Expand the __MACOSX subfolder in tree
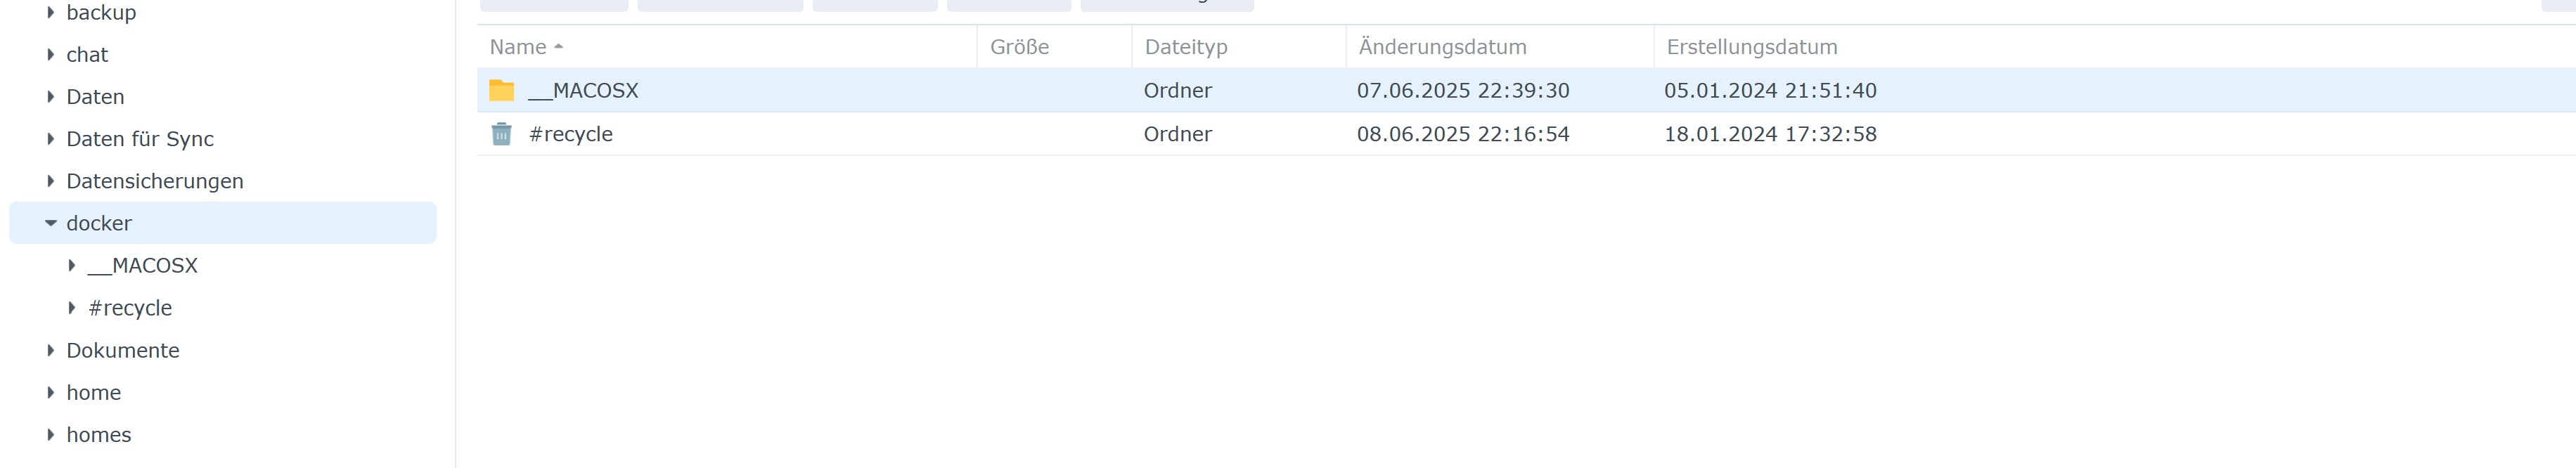Image resolution: width=2576 pixels, height=468 pixels. [x=72, y=266]
